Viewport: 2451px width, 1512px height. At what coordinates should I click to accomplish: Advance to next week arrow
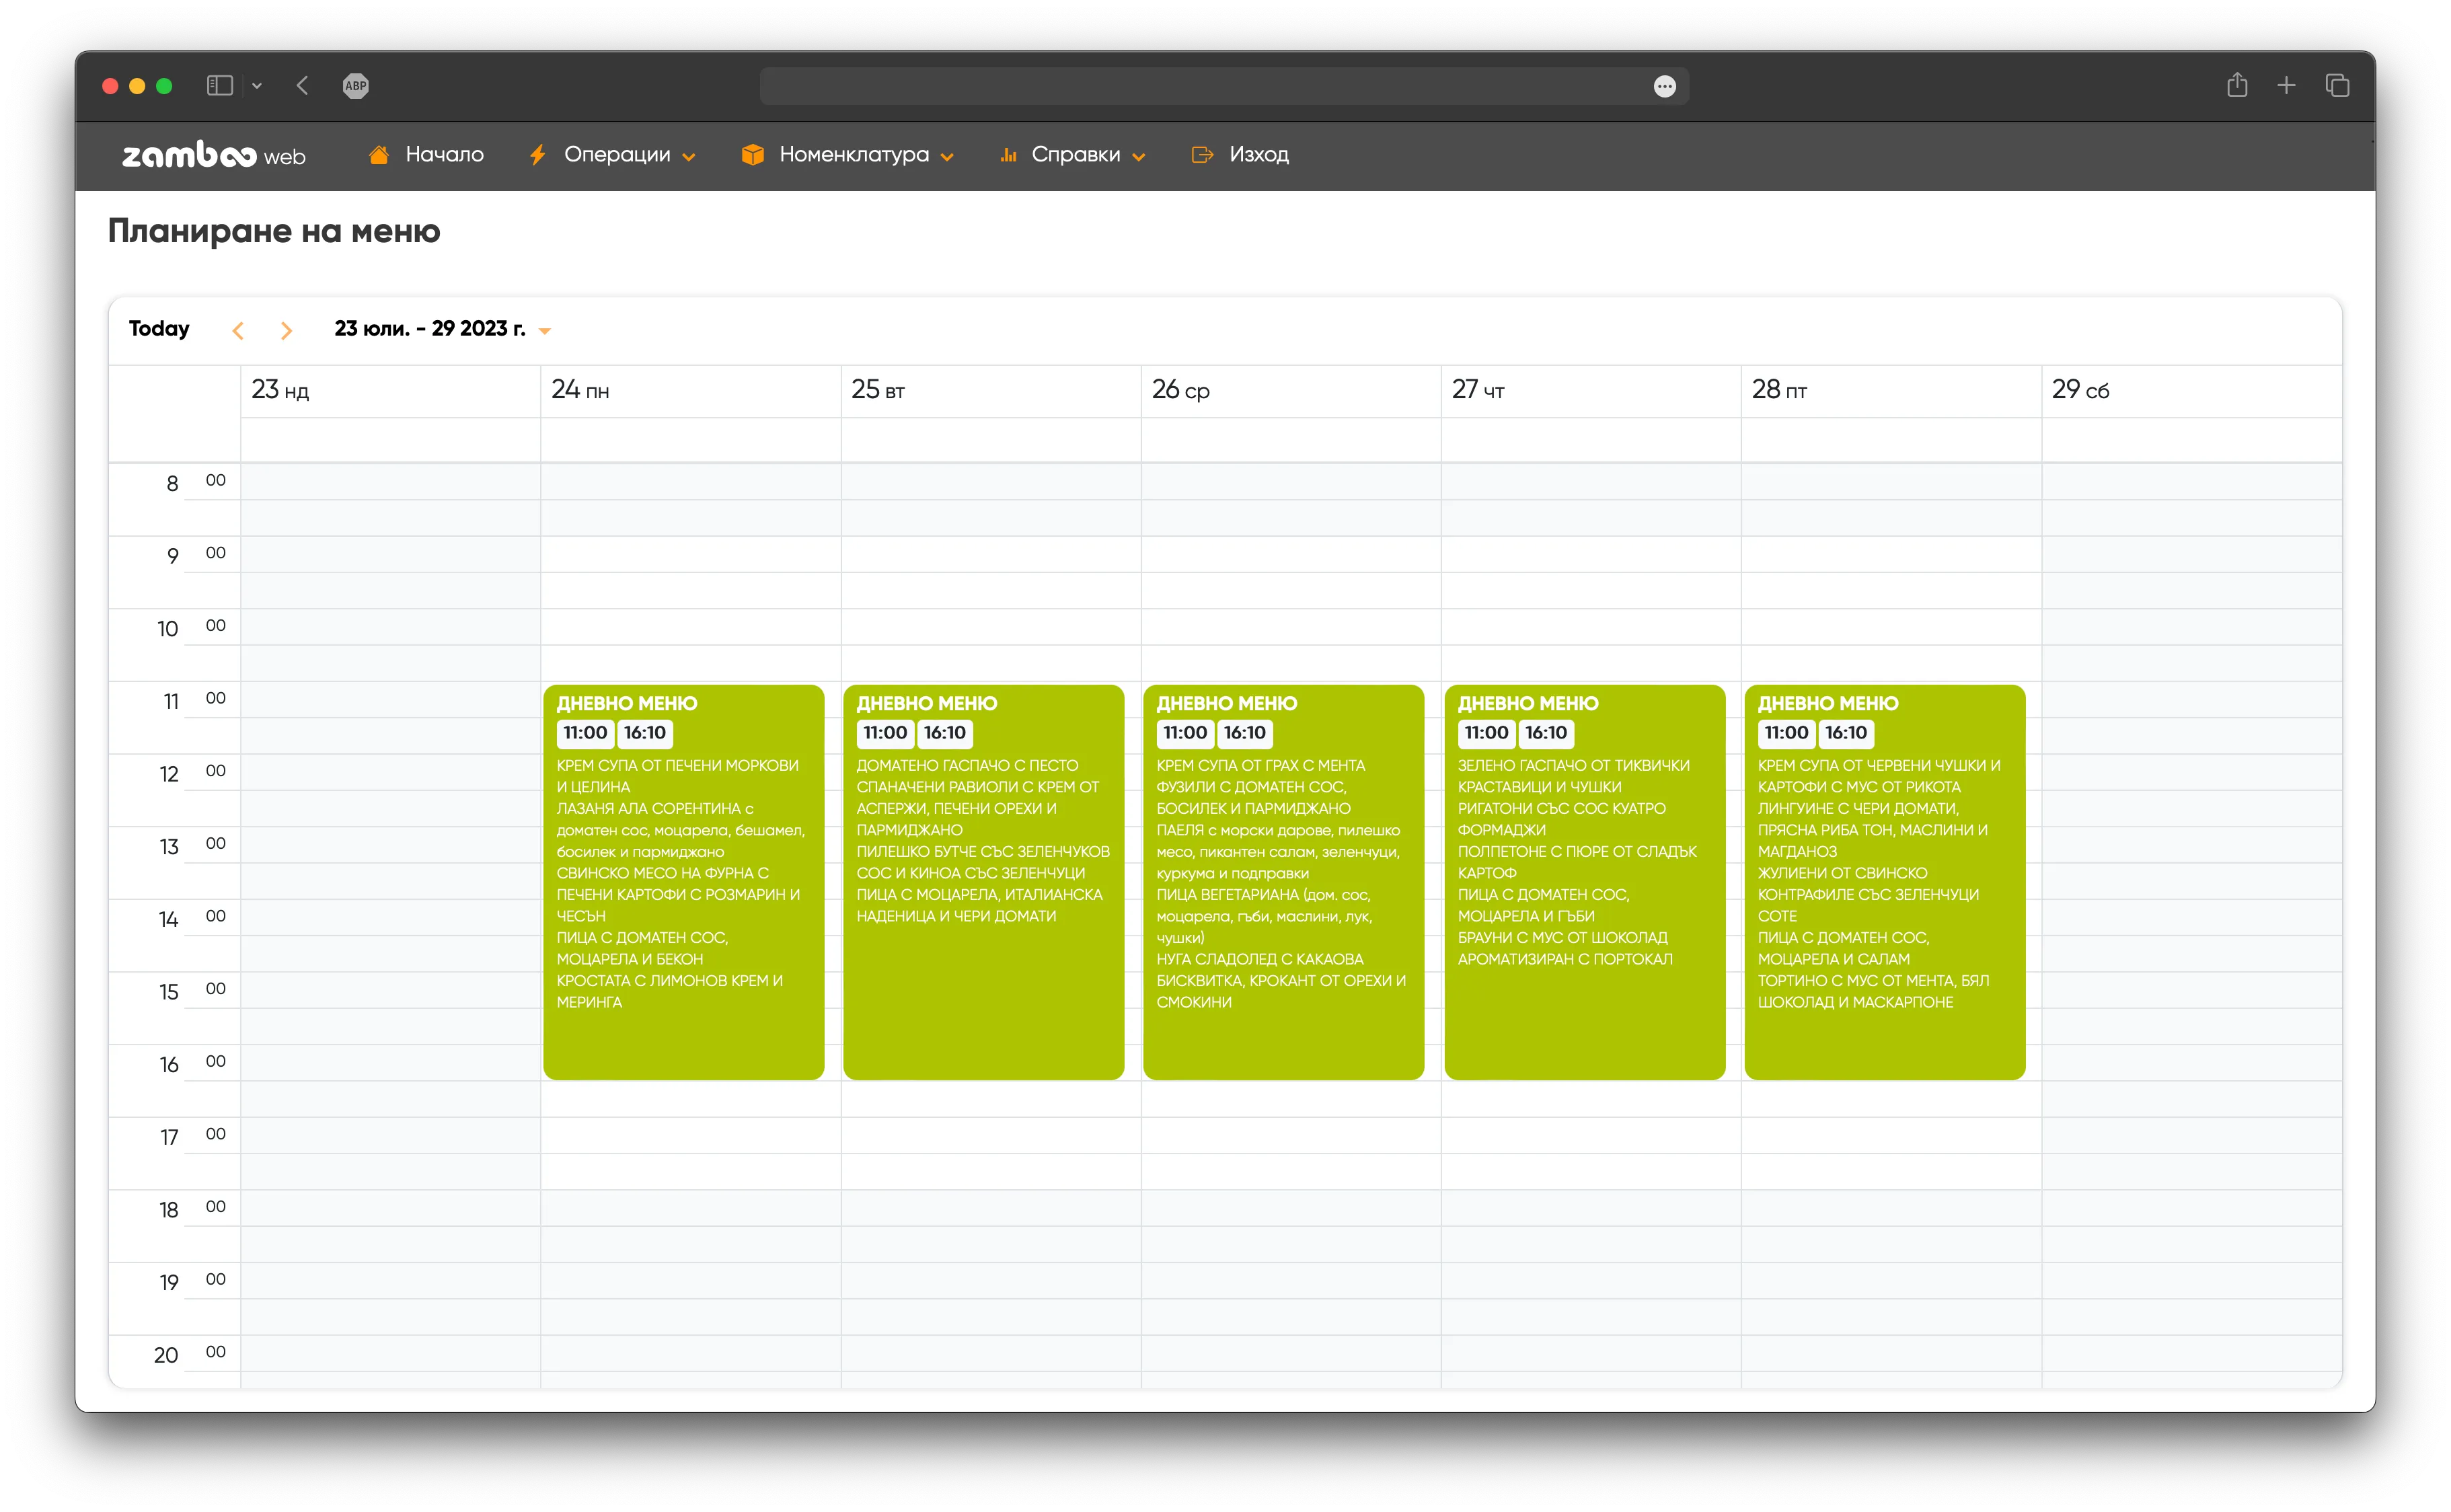tap(287, 331)
